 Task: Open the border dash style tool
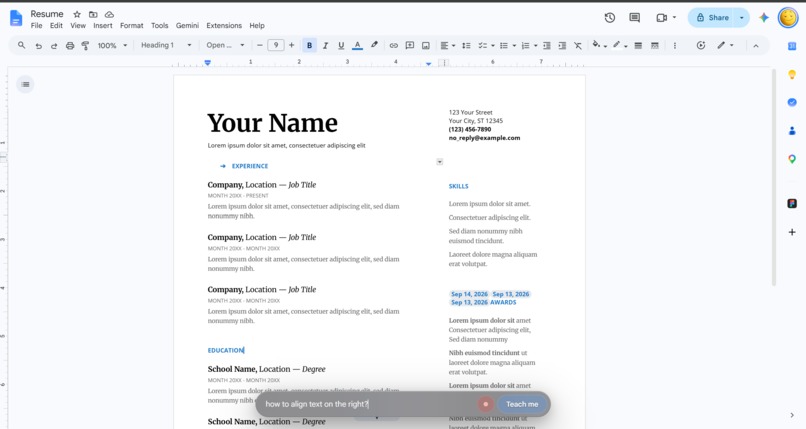tap(654, 46)
